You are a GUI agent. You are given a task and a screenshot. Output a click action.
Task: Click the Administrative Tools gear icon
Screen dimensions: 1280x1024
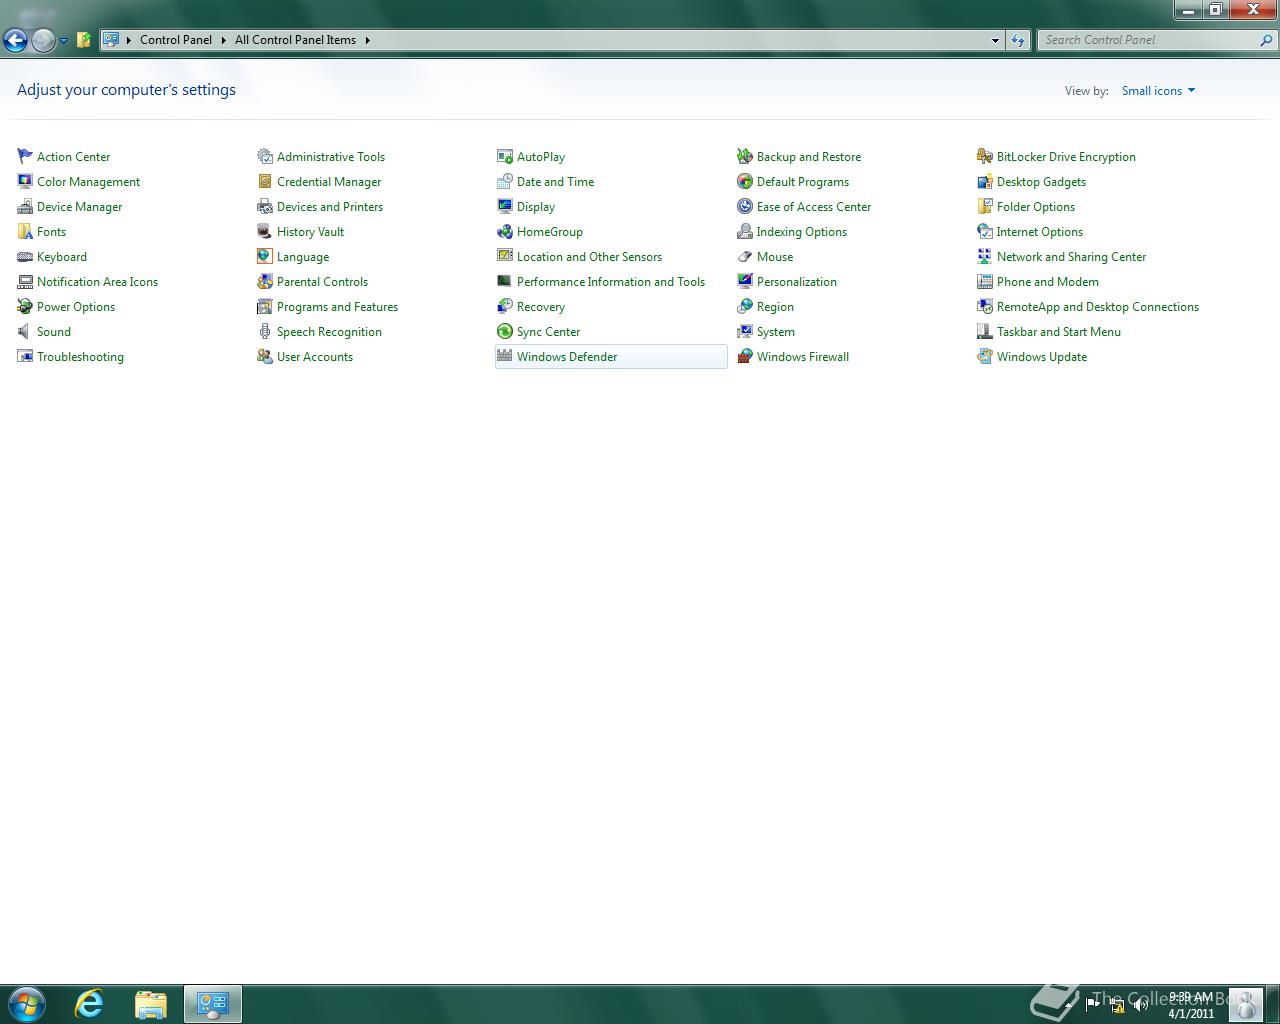[x=265, y=156]
